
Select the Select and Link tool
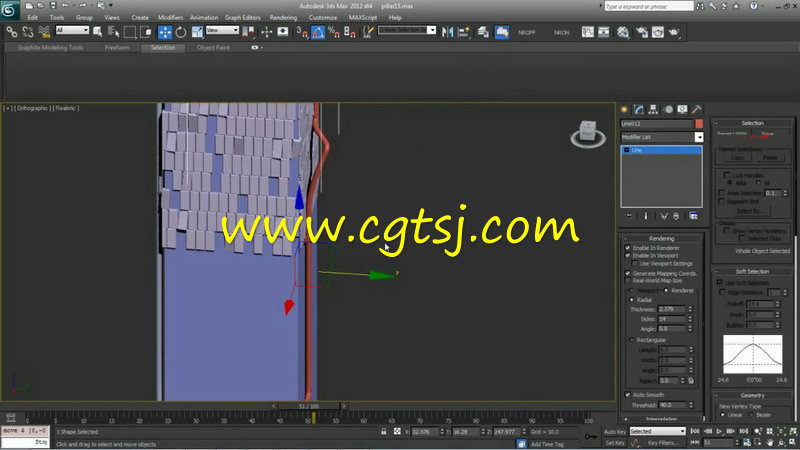coord(11,32)
